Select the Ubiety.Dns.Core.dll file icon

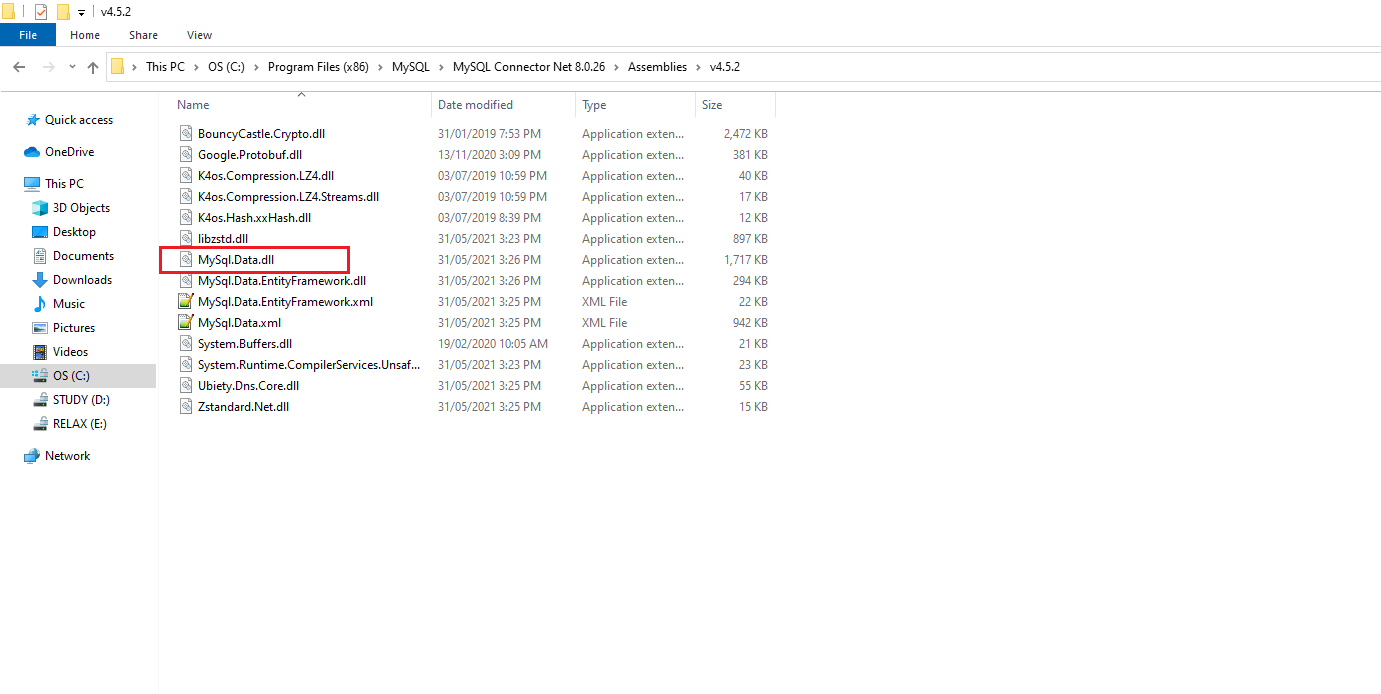tap(185, 386)
